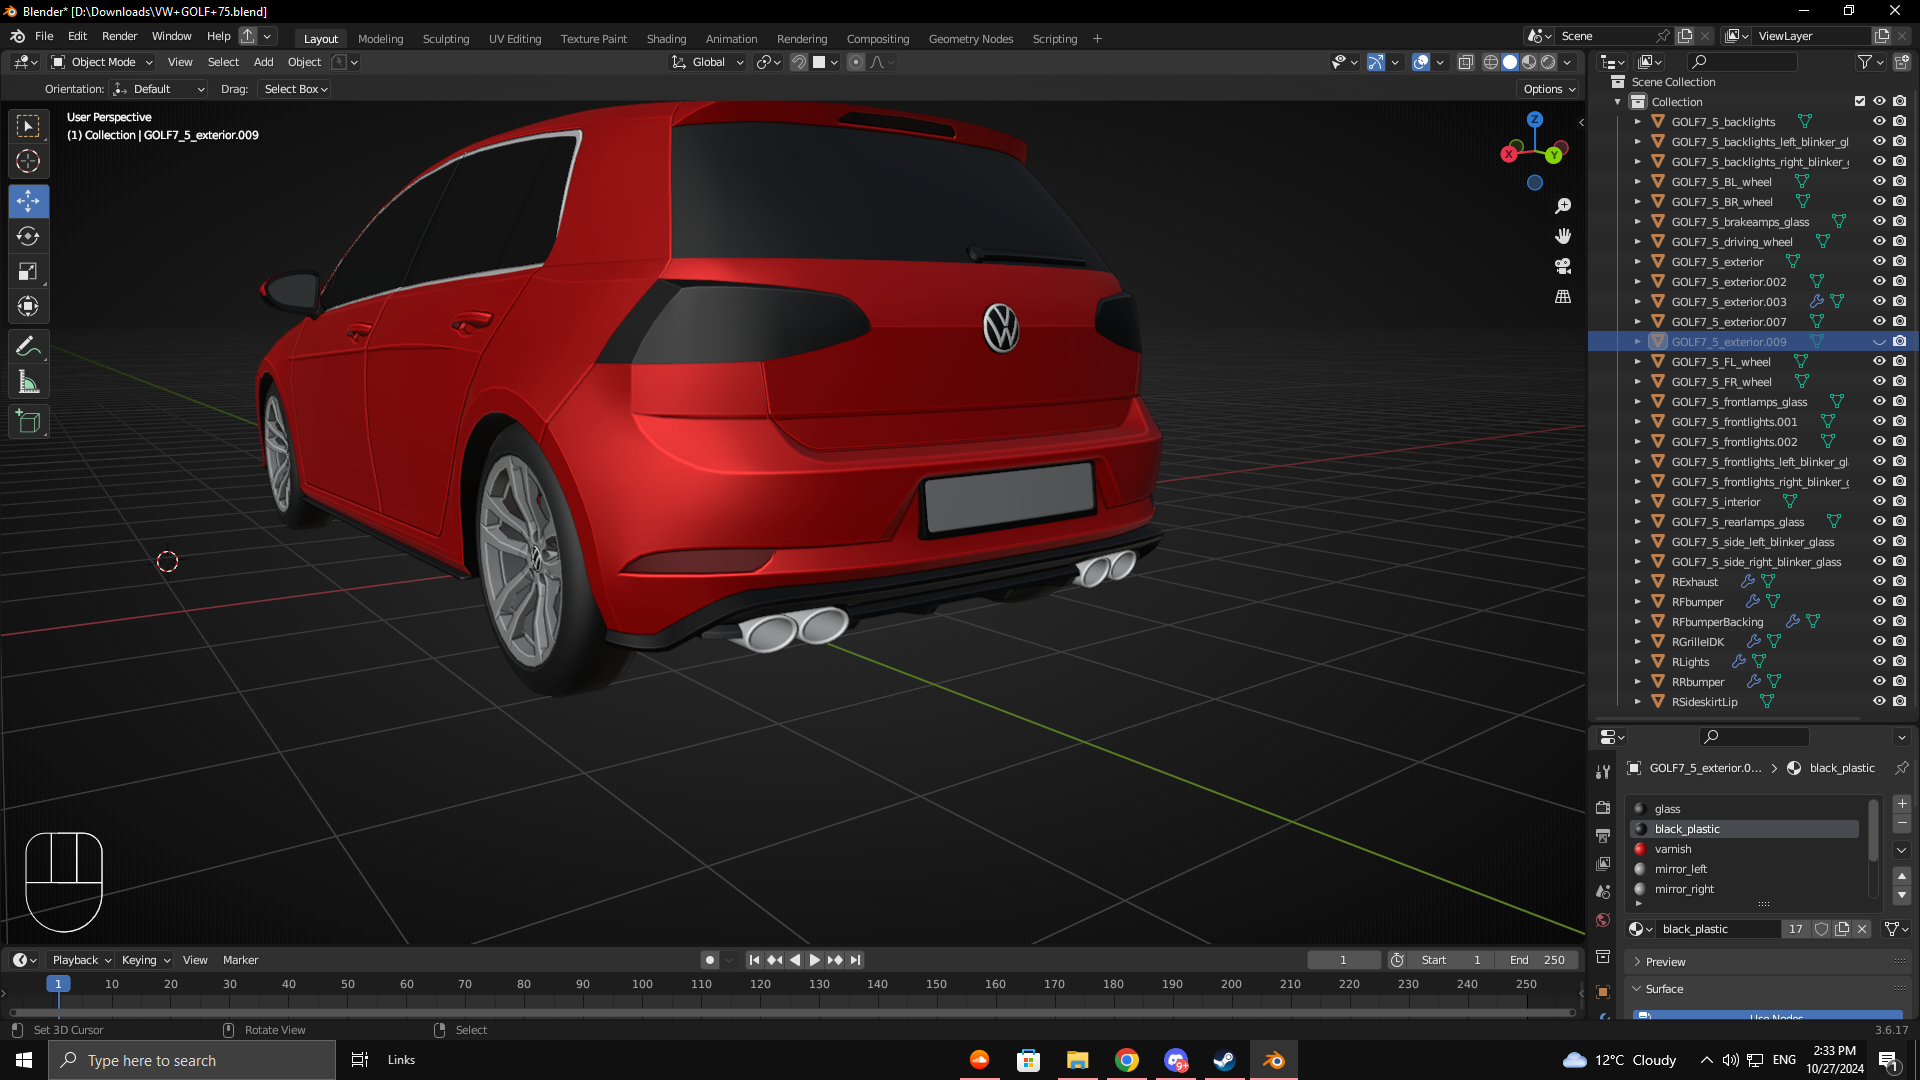The height and width of the screenshot is (1080, 1920).
Task: Toggle camera view in viewport
Action: [1563, 266]
